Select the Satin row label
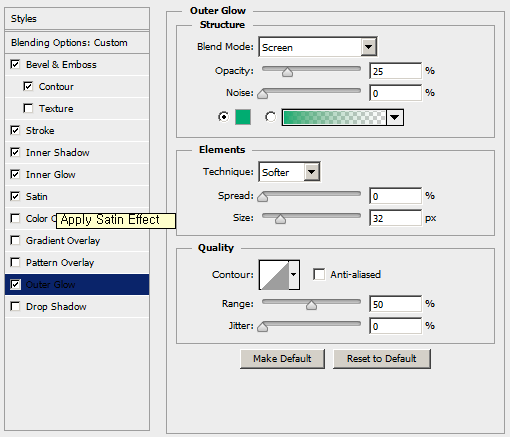The image size is (510, 437). tap(37, 196)
